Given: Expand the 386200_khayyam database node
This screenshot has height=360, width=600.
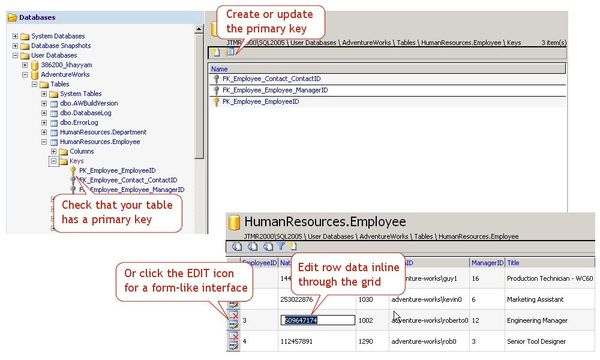Looking at the screenshot, I should (x=25, y=65).
